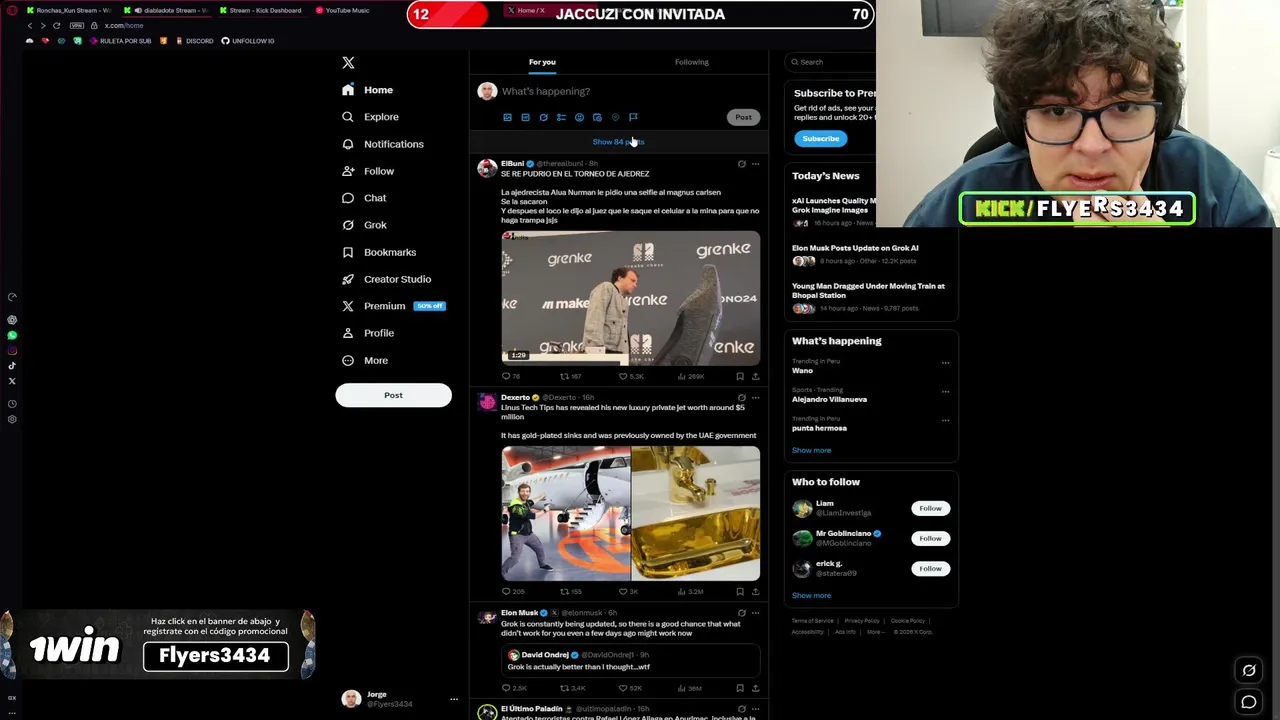Share ElBuni's post
1280x720 pixels.
click(755, 376)
